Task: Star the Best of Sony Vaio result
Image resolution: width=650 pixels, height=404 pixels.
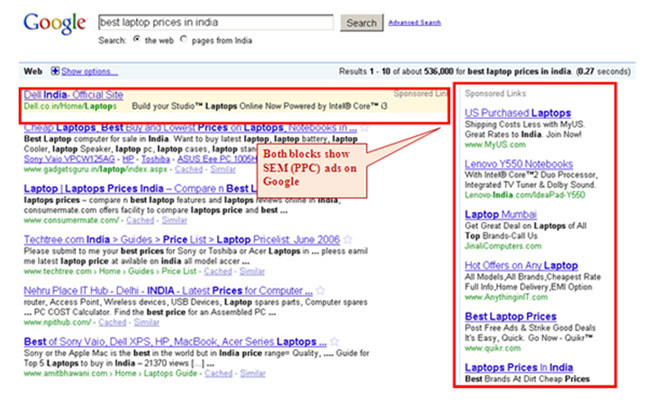Action: click(x=335, y=342)
